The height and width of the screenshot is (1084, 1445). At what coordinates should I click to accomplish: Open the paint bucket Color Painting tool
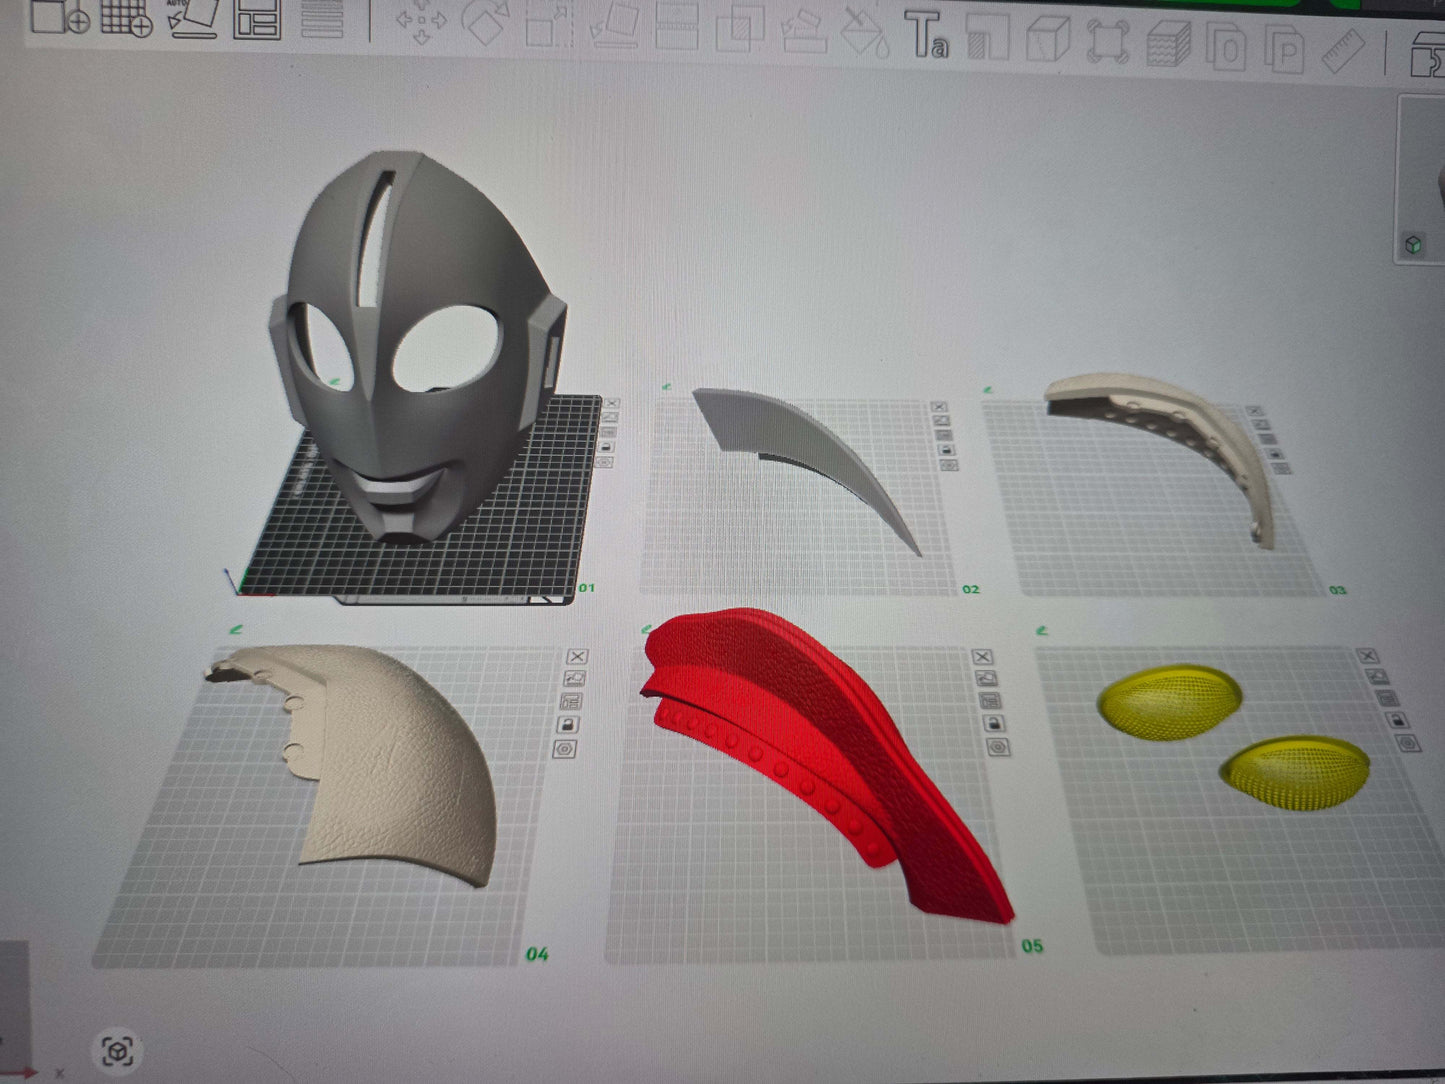coord(865,33)
